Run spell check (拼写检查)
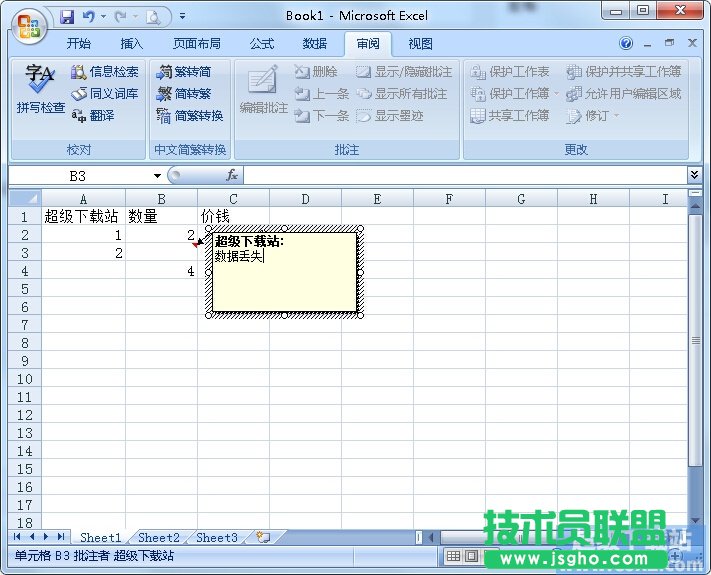 tap(40, 90)
